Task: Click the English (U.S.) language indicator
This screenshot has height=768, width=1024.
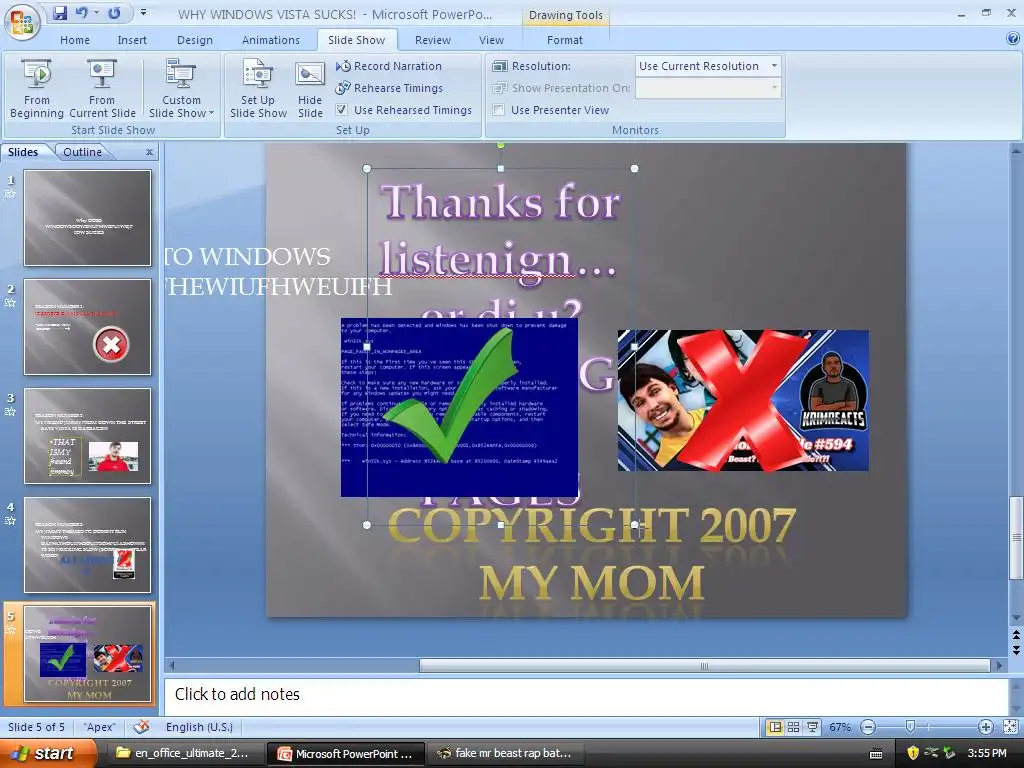Action: click(x=199, y=727)
